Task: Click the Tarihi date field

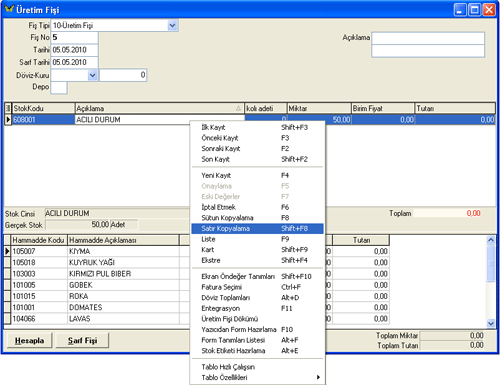Action: [74, 50]
